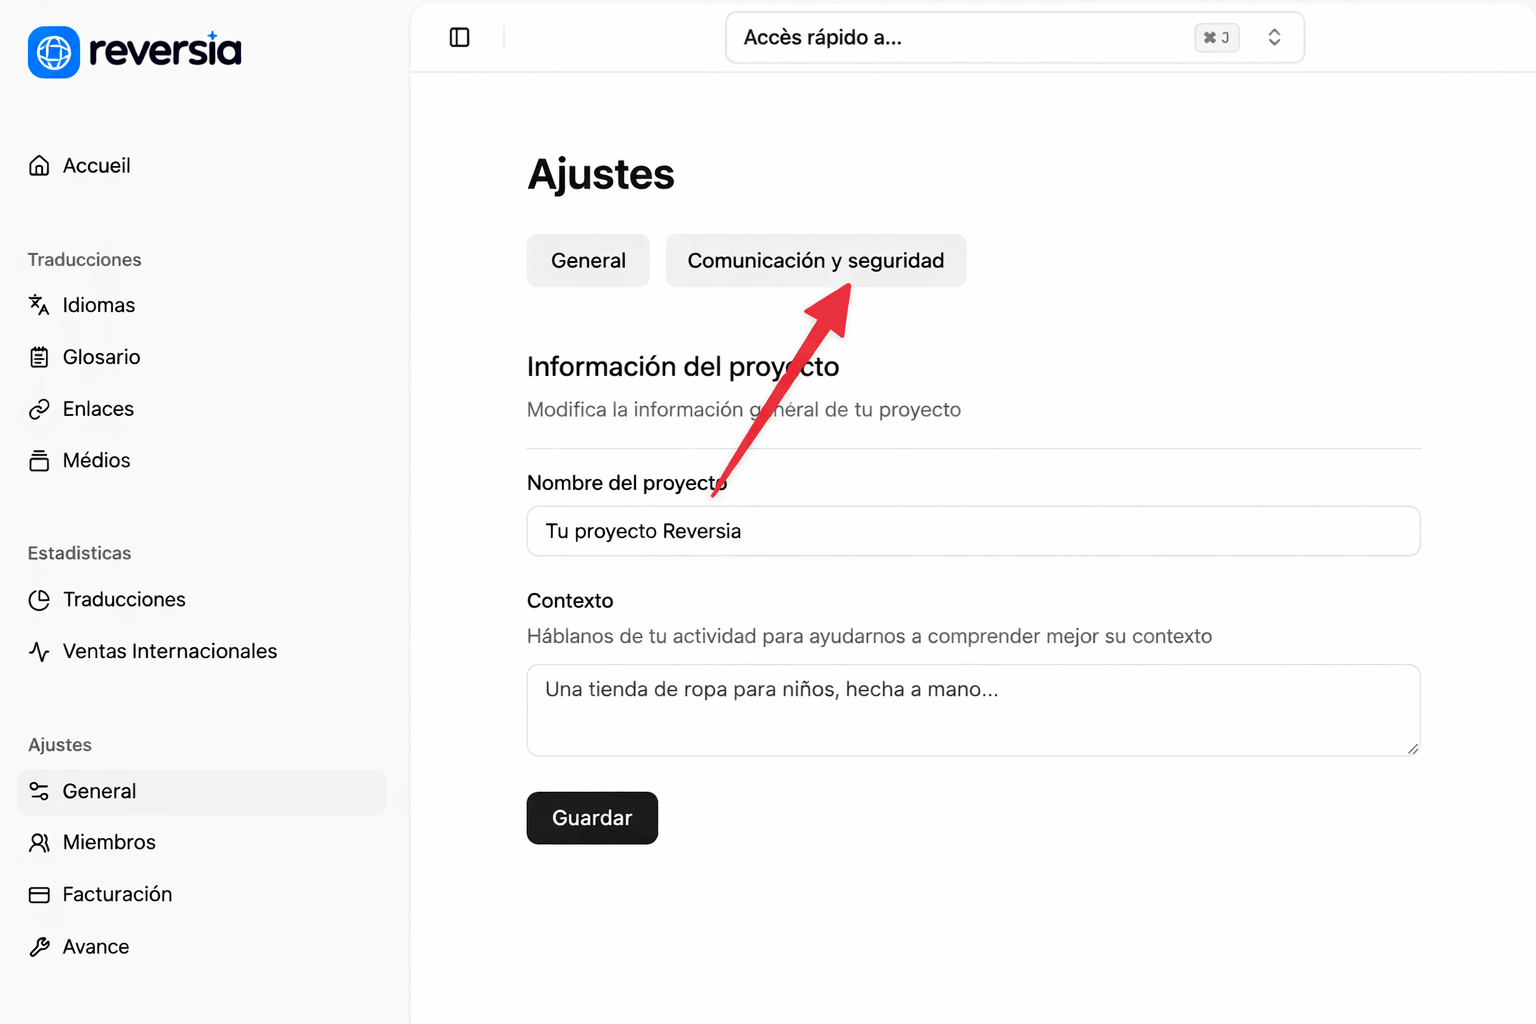Toggle the sidebar panel icon
The width and height of the screenshot is (1536, 1024).
point(459,37)
